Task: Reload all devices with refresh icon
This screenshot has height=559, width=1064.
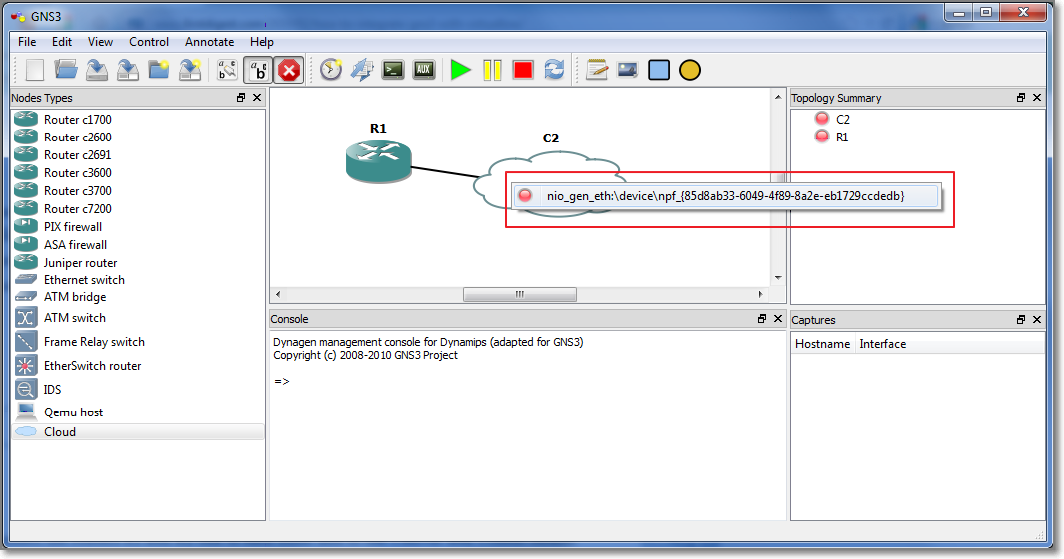Action: coord(554,70)
